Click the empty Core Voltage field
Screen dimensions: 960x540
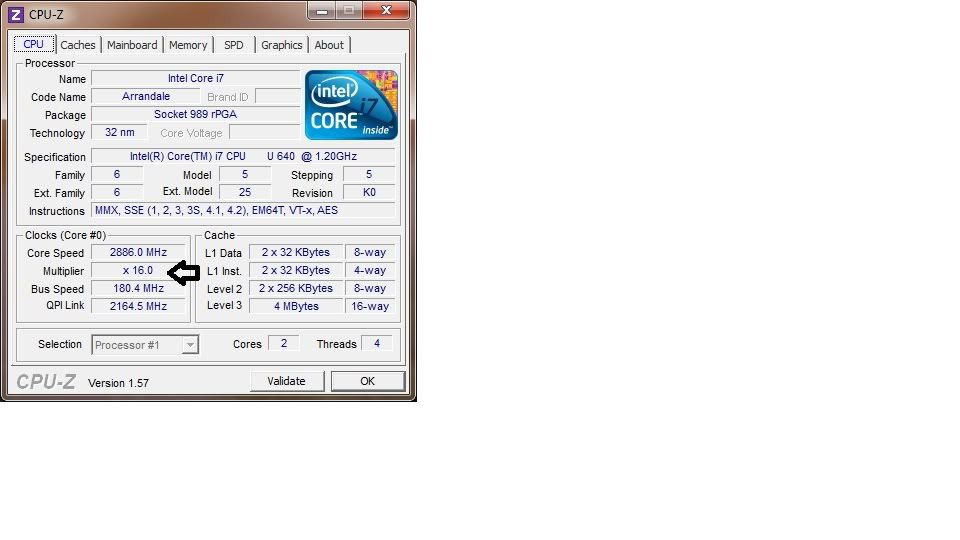coord(264,133)
